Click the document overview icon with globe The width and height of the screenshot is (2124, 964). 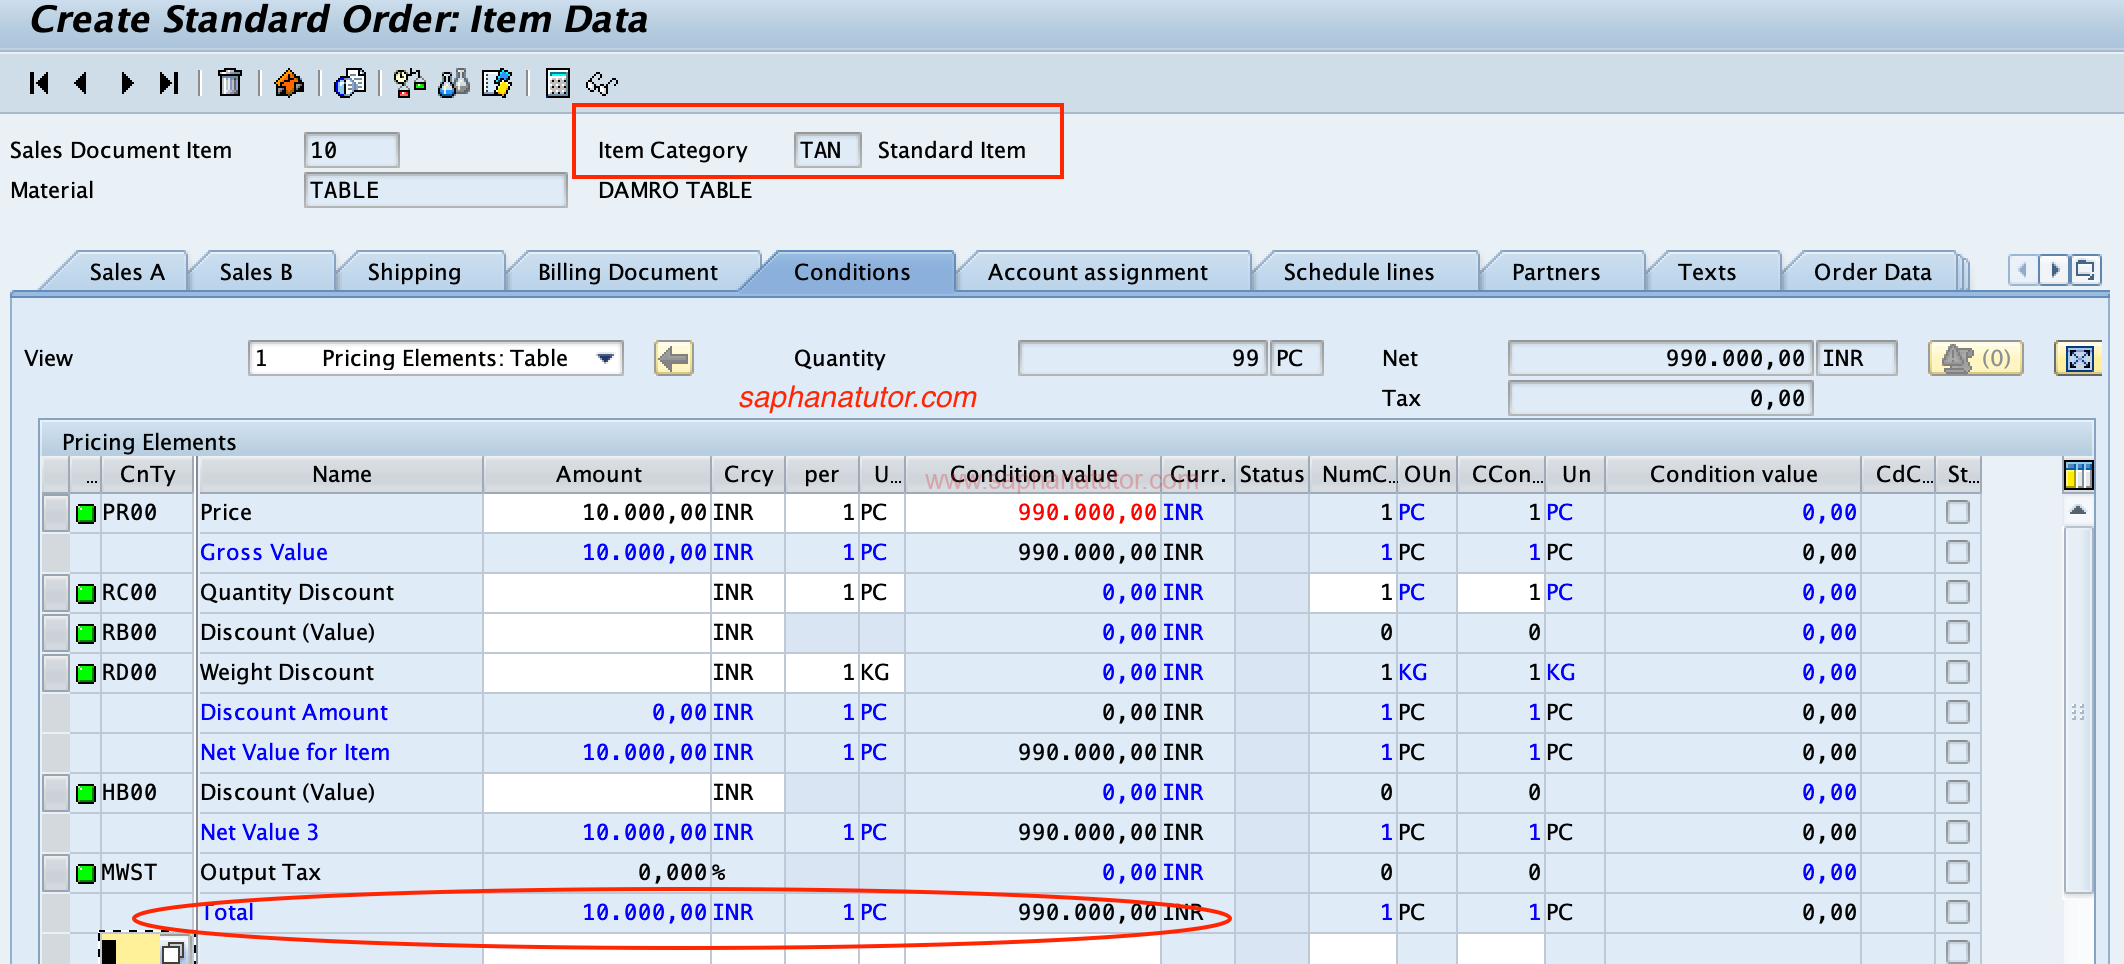coord(350,83)
